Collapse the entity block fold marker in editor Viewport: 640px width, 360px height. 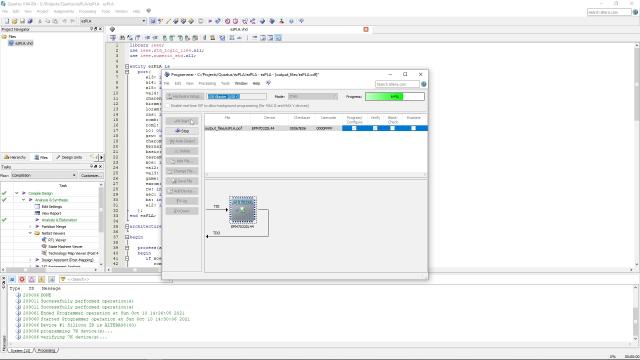[x=127, y=66]
